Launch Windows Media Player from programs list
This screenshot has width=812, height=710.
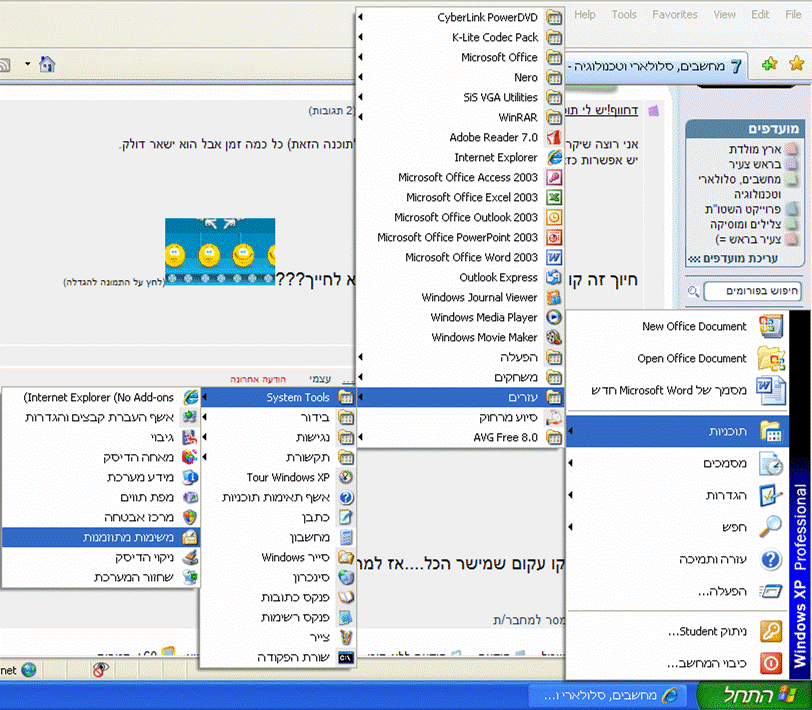click(x=554, y=317)
